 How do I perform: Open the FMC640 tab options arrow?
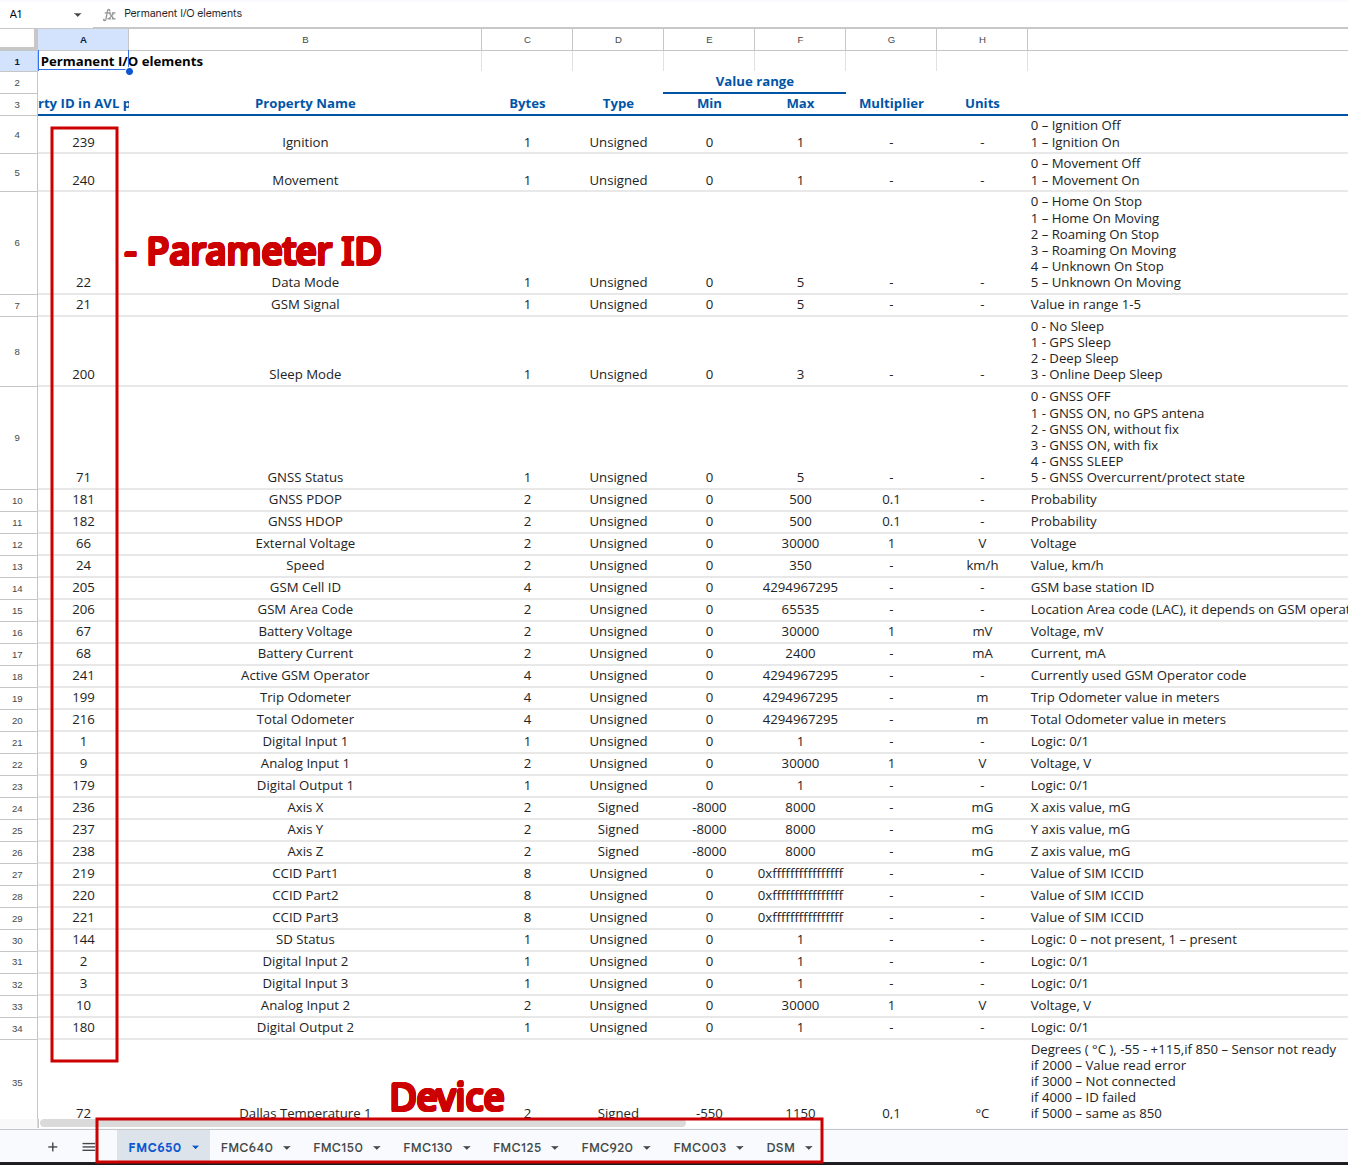pos(287,1148)
